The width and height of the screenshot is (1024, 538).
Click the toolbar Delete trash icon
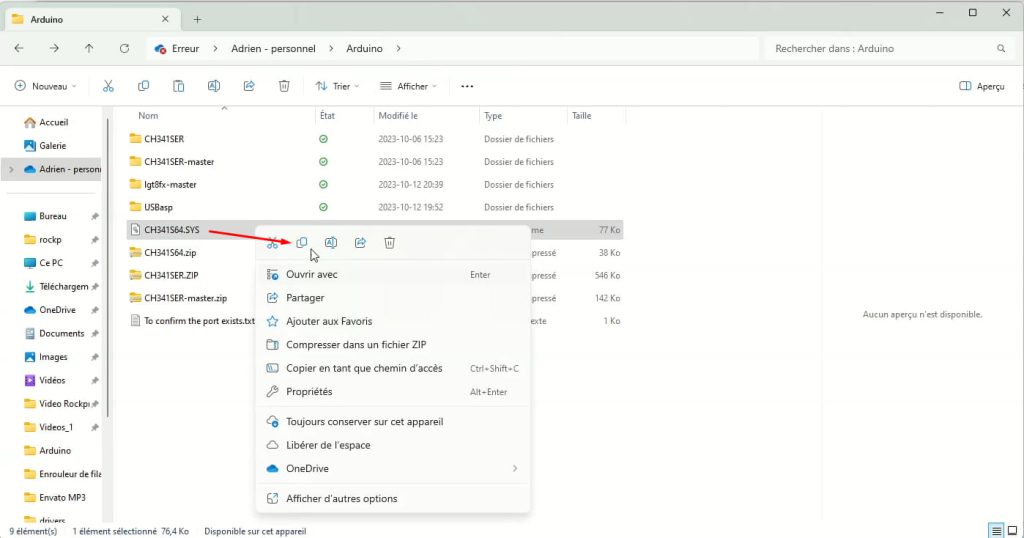tap(284, 86)
